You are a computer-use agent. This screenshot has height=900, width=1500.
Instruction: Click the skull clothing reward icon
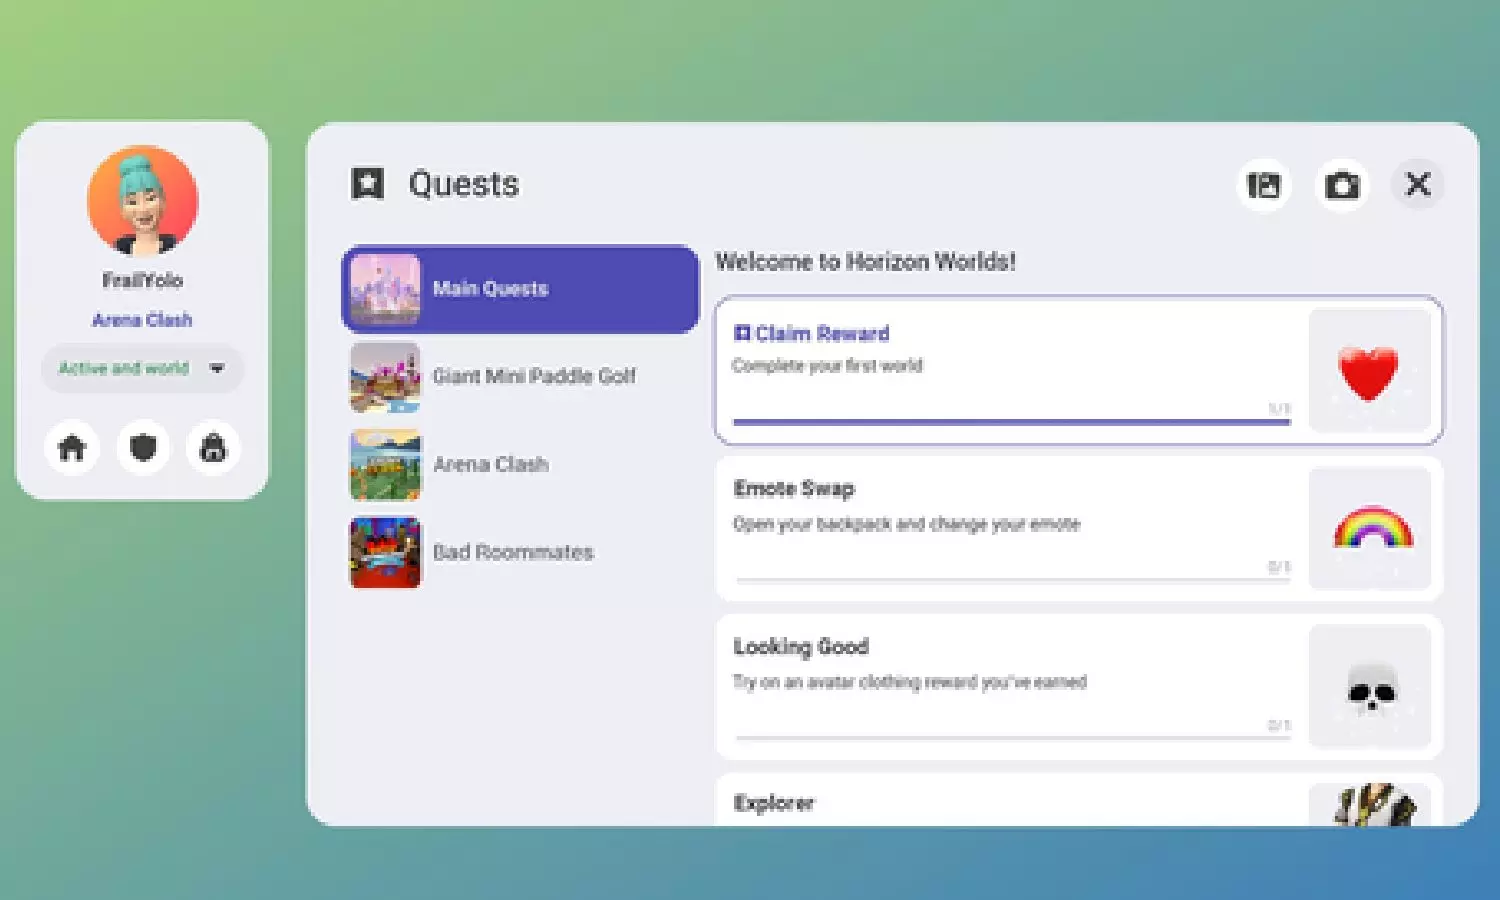1372,688
